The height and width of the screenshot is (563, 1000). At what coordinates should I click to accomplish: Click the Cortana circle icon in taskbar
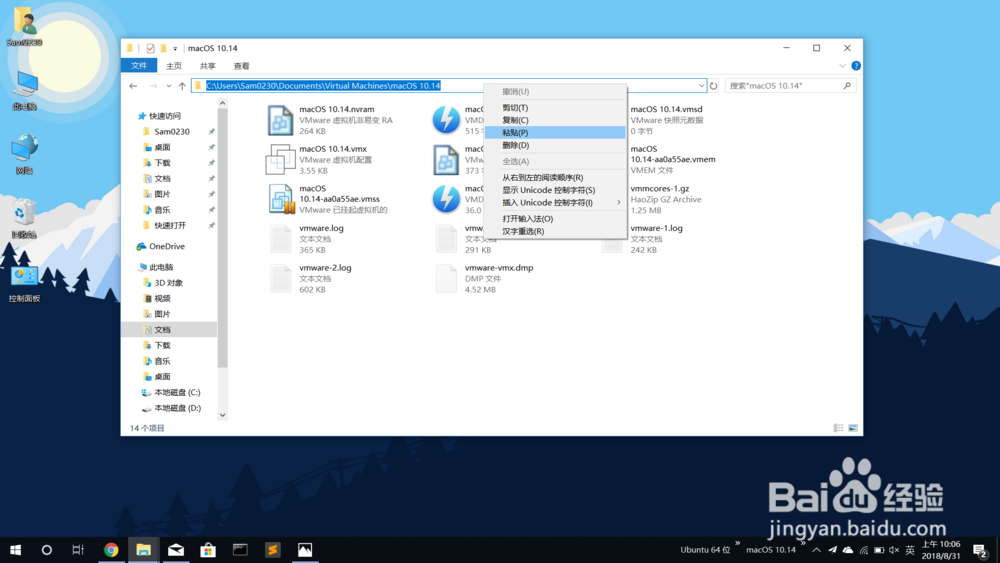[47, 550]
